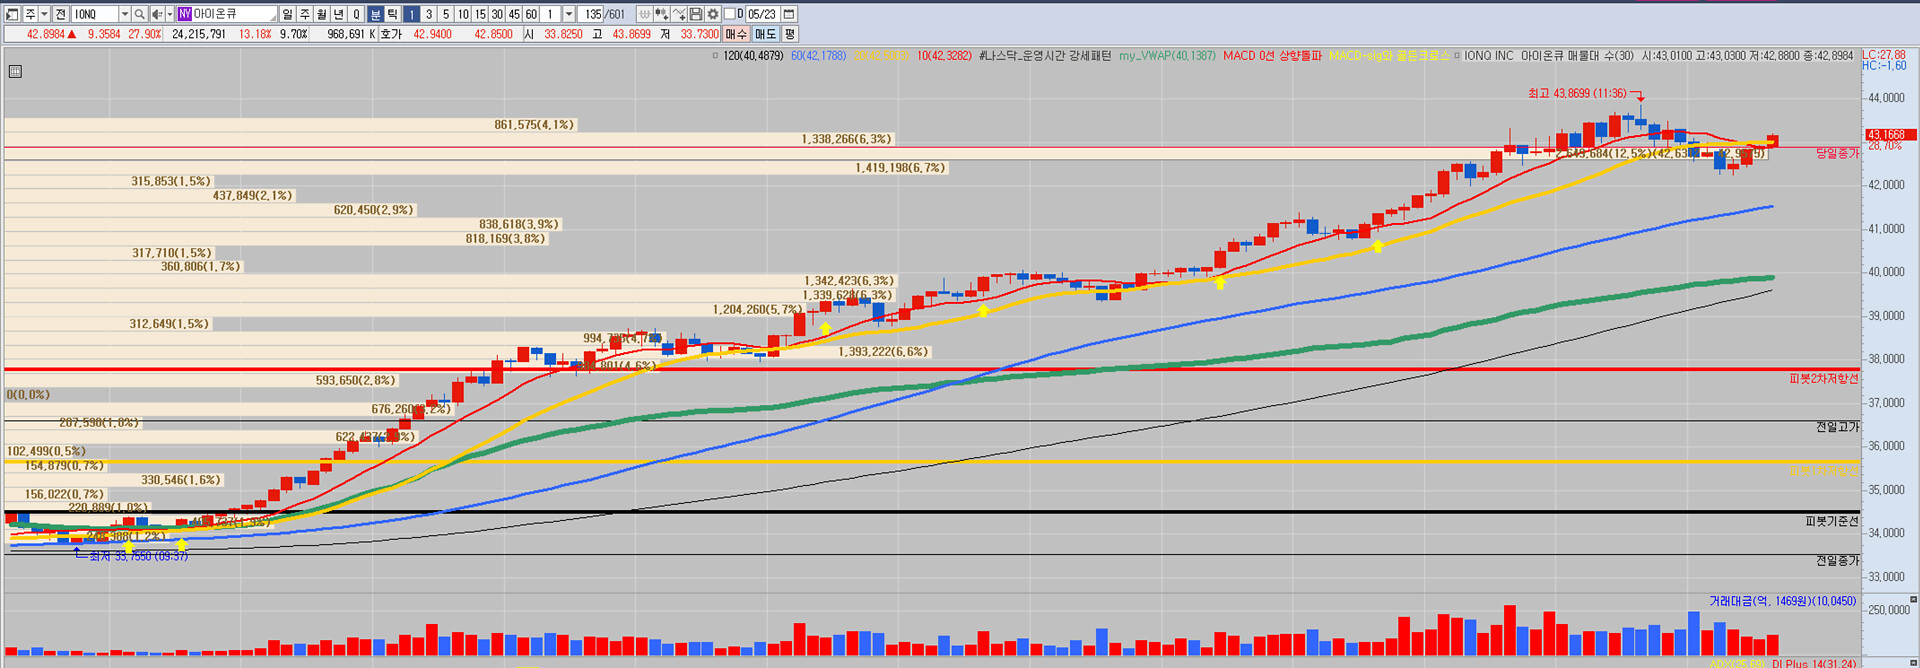This screenshot has width=1920, height=668.
Task: Click the add candle indicator icon
Action: click(x=662, y=14)
